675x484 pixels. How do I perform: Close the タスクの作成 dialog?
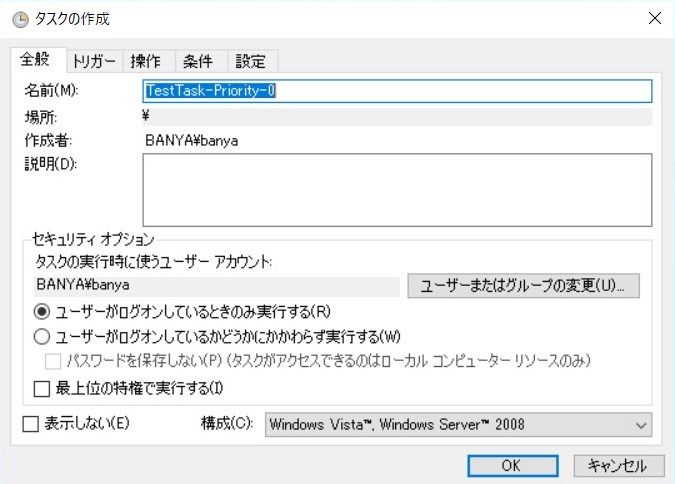pyautogui.click(x=655, y=18)
